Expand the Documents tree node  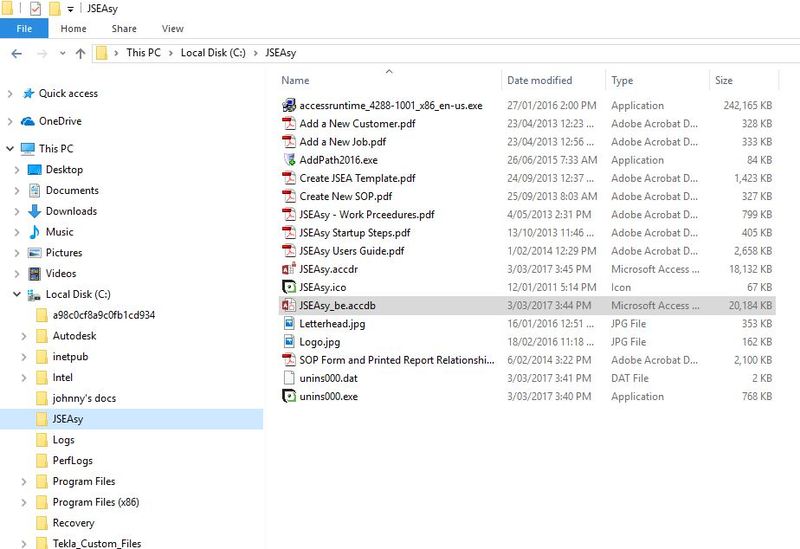point(16,191)
